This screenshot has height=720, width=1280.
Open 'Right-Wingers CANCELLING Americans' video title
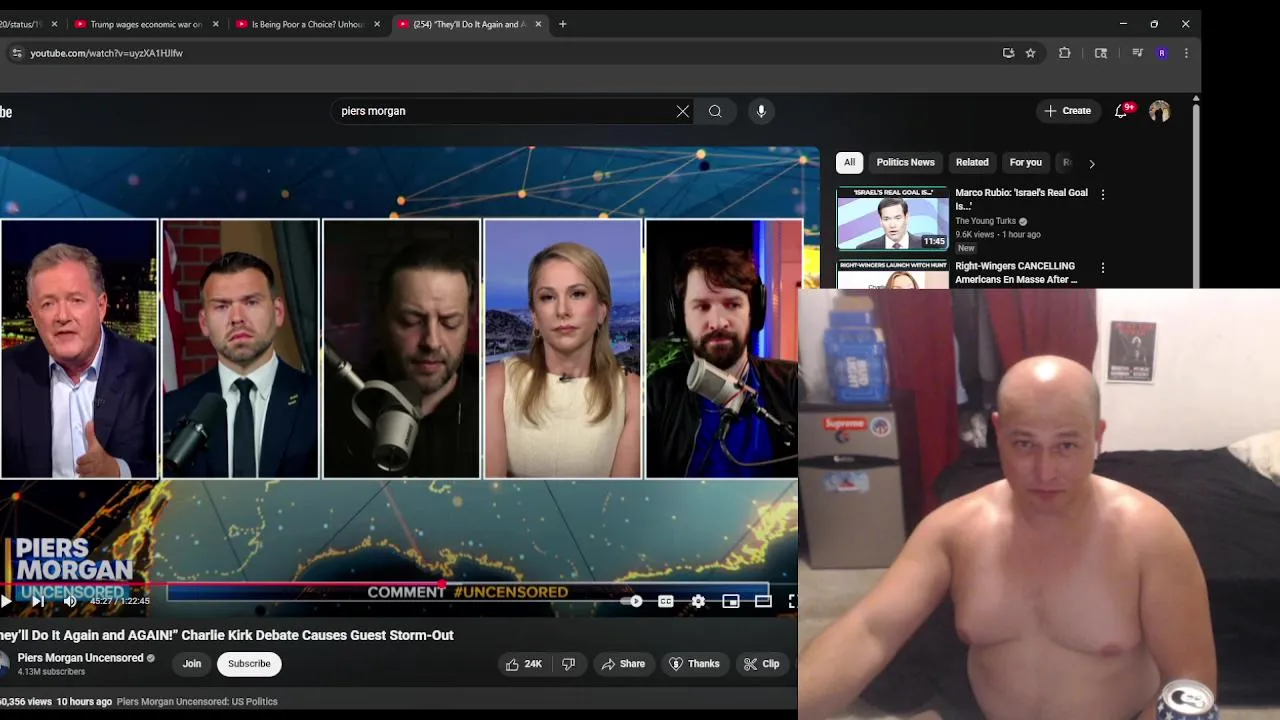[x=1016, y=273]
